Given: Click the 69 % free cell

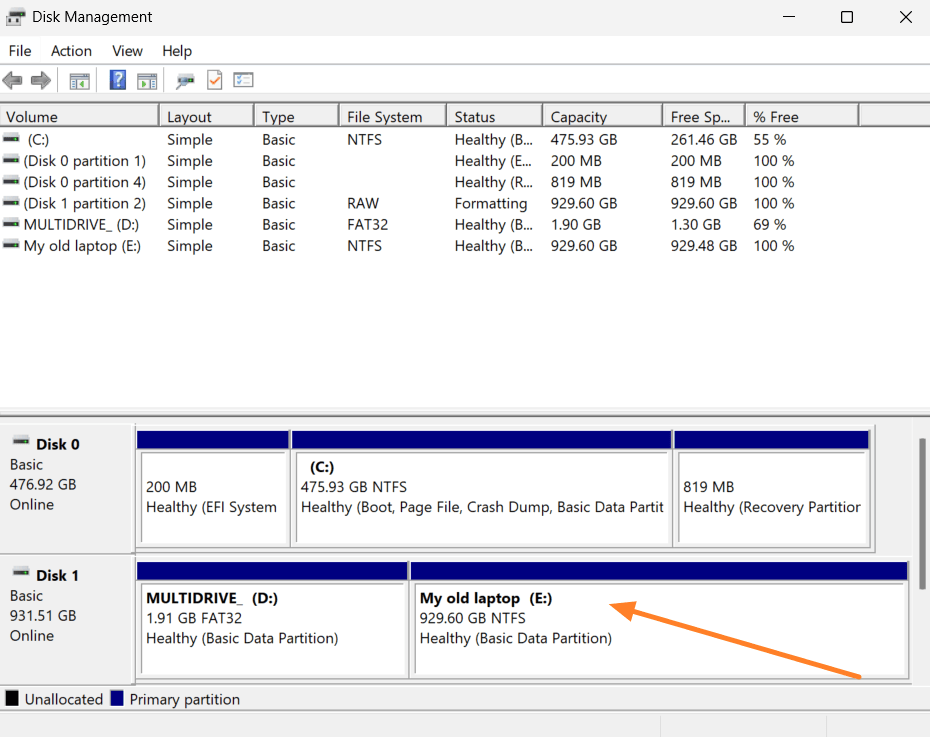Looking at the screenshot, I should pyautogui.click(x=770, y=225).
